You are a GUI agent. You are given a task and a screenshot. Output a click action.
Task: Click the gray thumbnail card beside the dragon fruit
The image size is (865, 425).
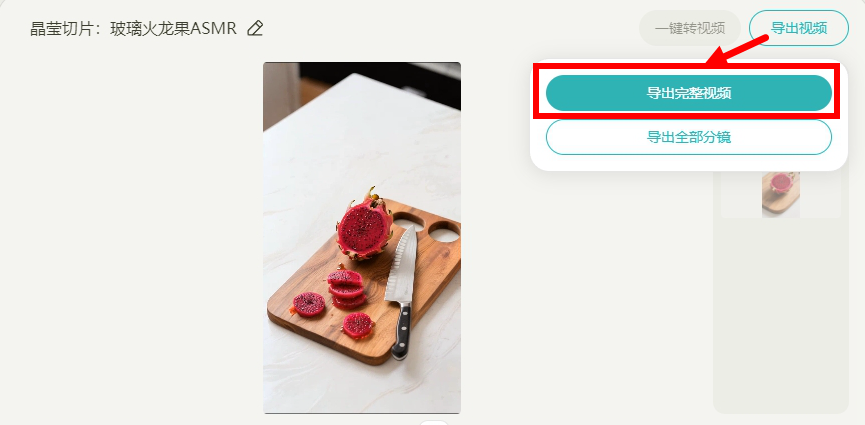coord(821,194)
